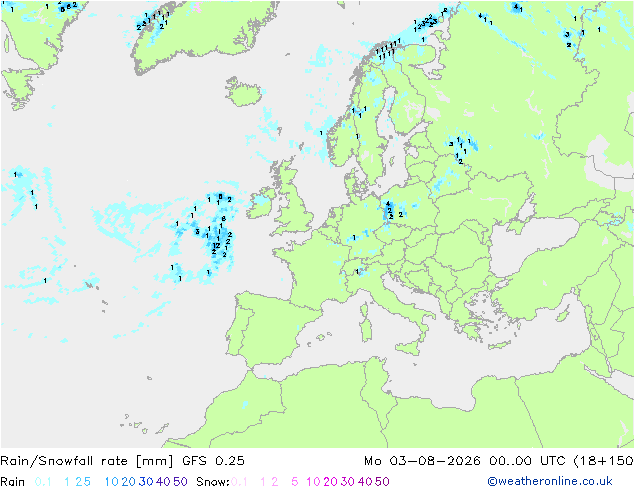This screenshot has height=490, width=634.
Task: Pick the Rain legend 1 value
Action: click(x=67, y=482)
